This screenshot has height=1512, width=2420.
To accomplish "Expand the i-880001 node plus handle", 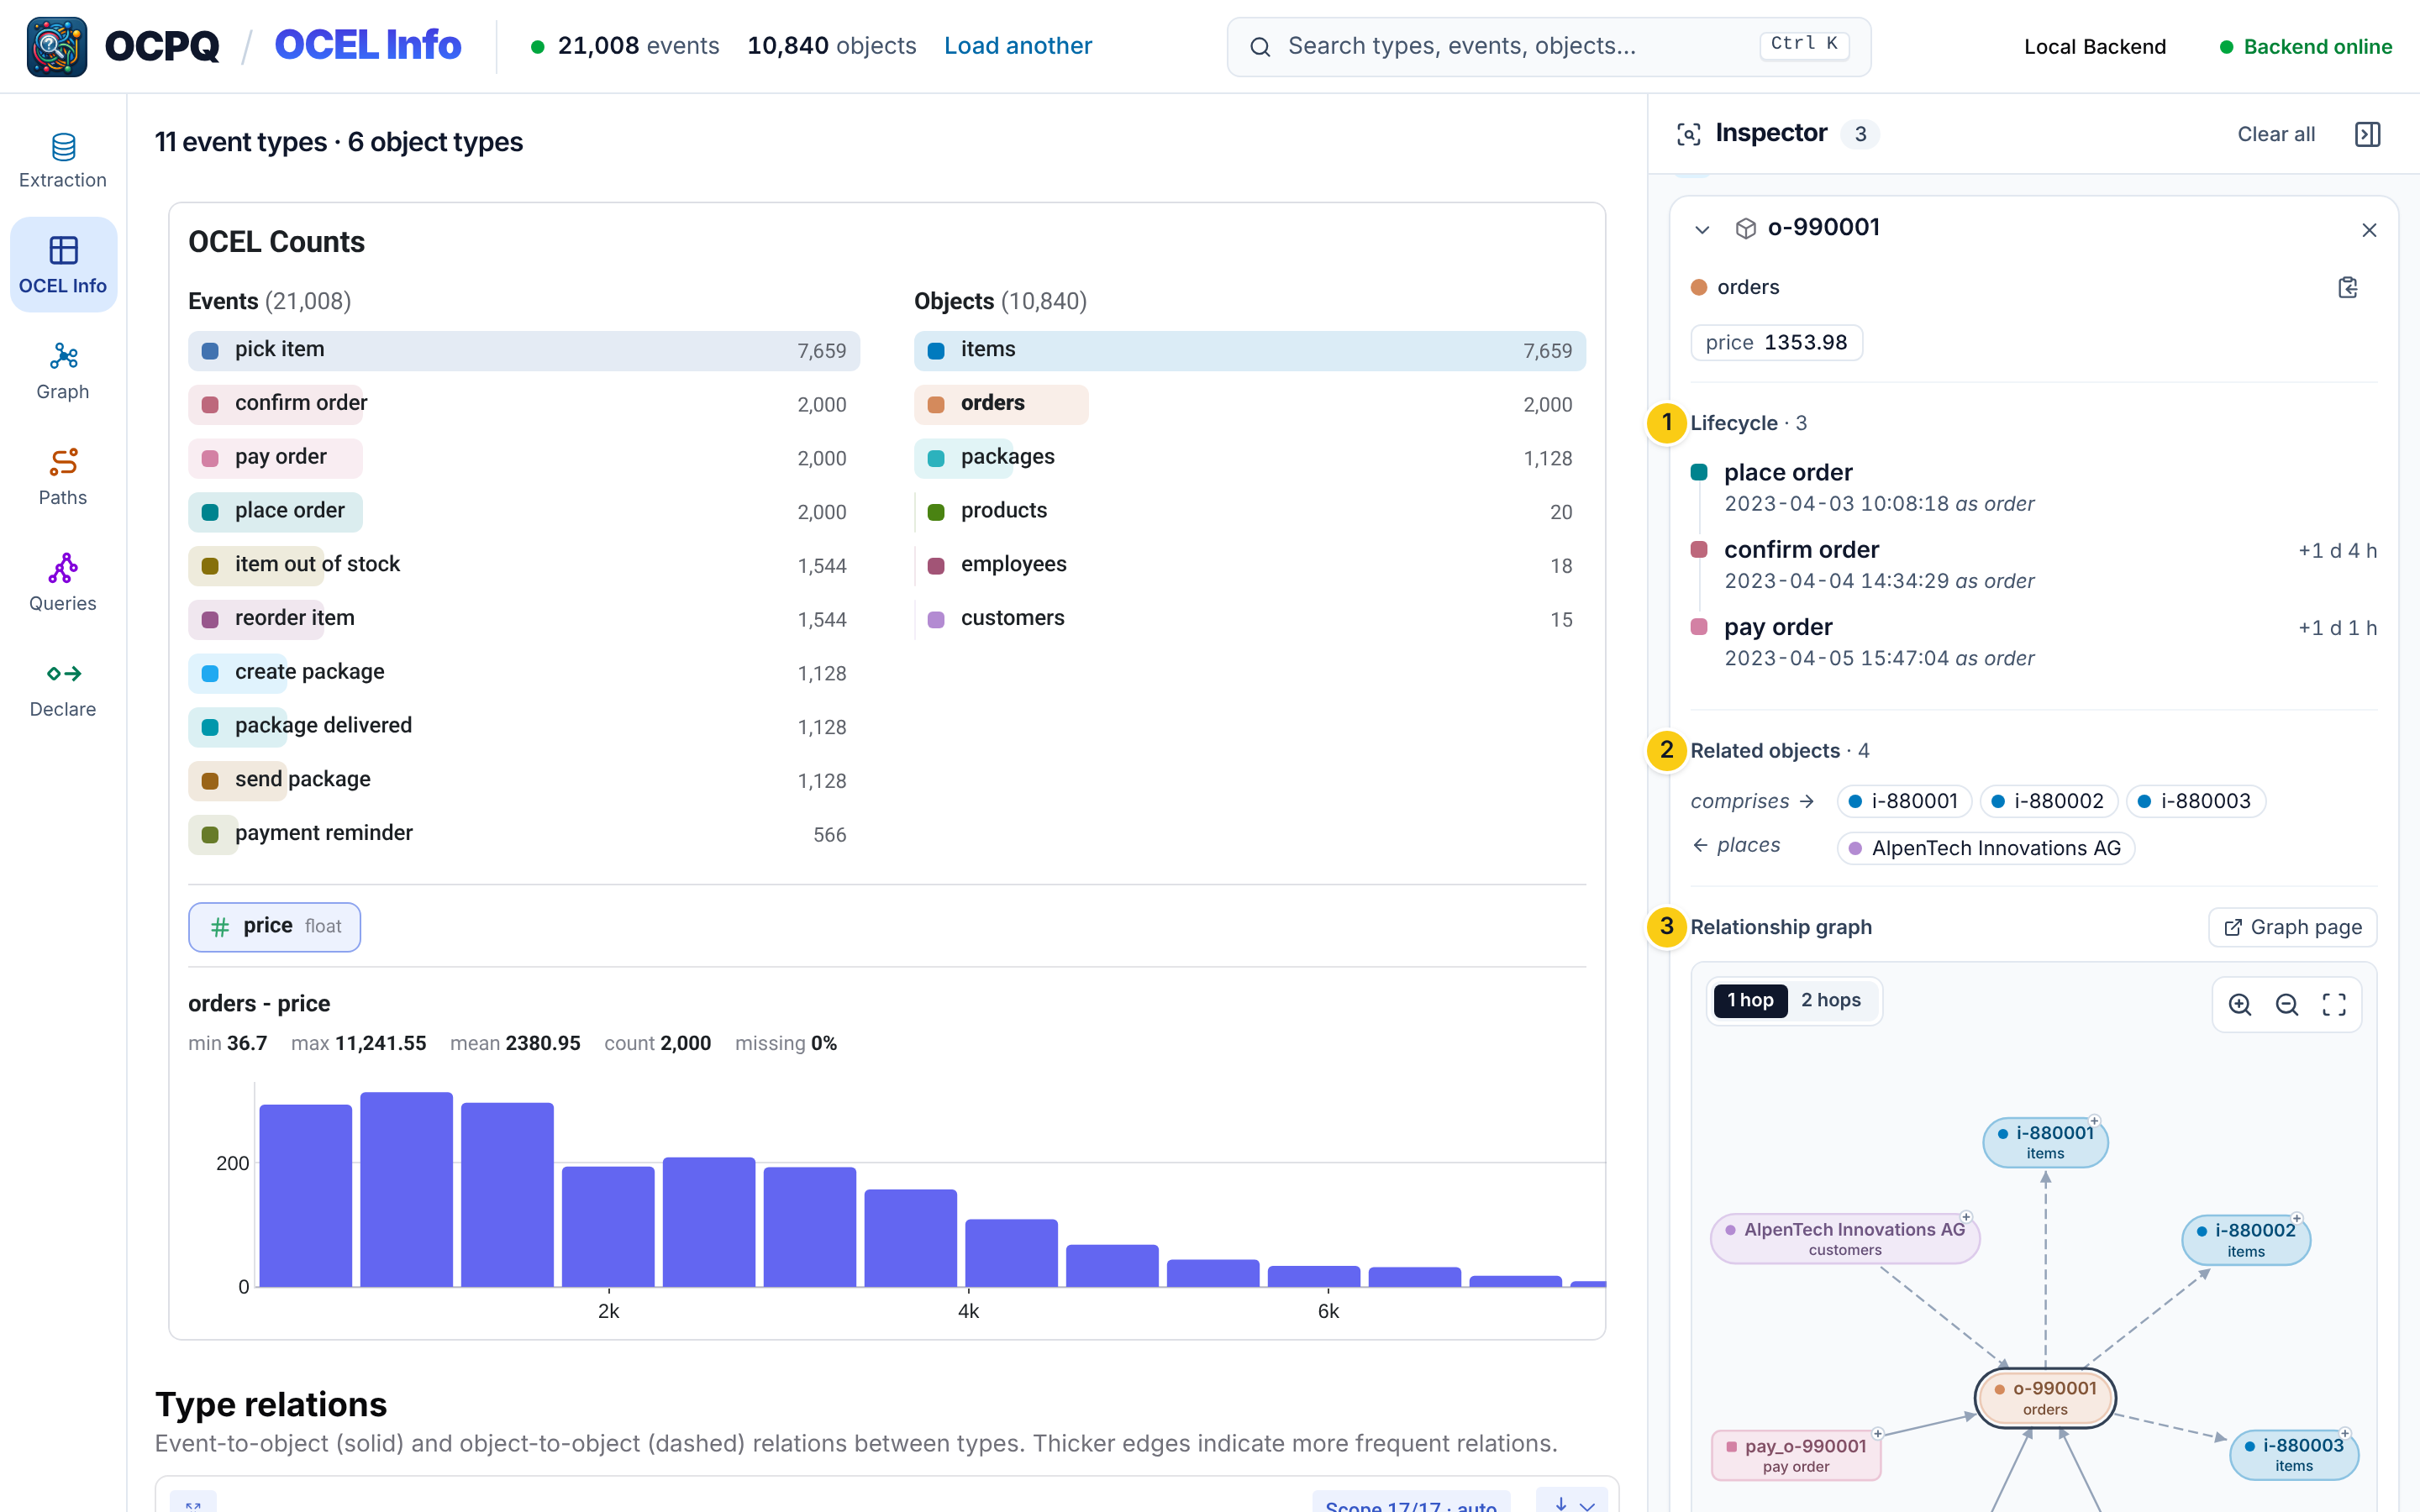I will [2094, 1120].
